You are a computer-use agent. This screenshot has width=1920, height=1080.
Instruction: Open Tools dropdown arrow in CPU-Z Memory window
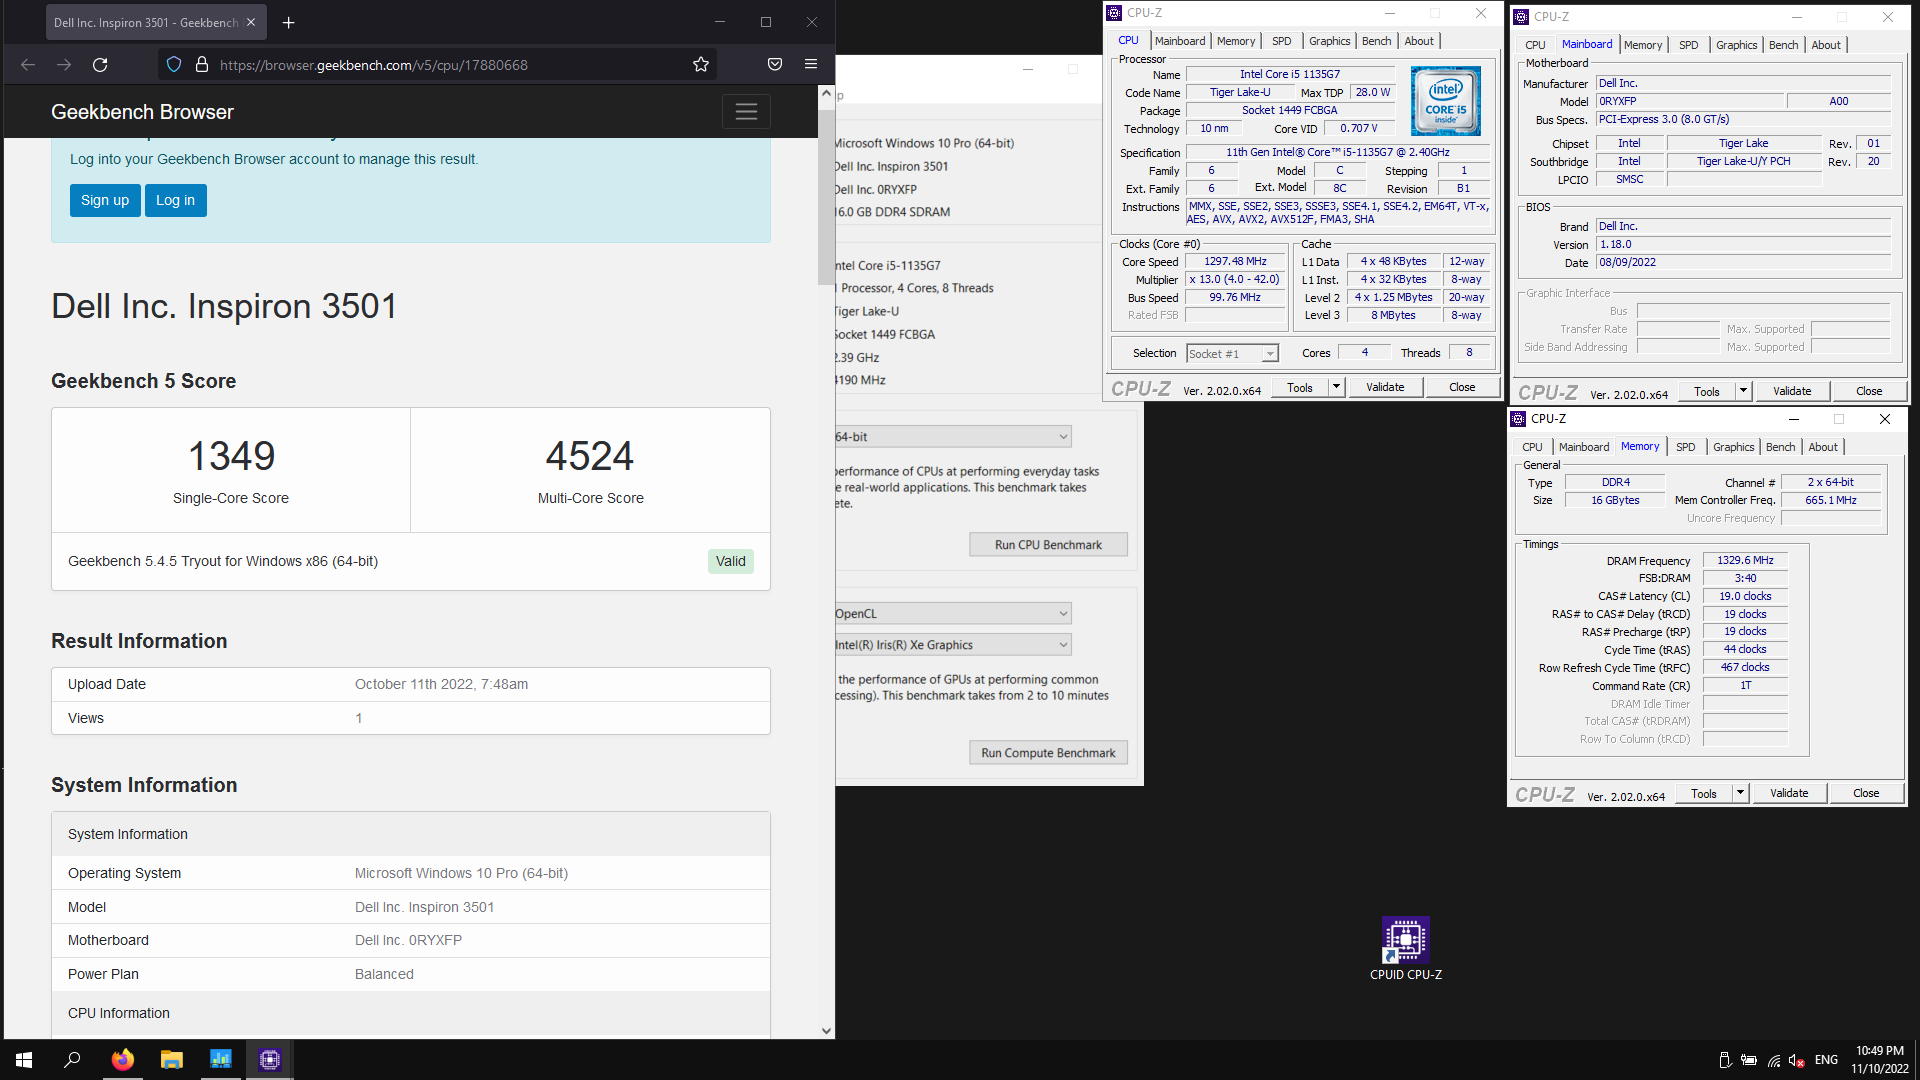pos(1740,794)
